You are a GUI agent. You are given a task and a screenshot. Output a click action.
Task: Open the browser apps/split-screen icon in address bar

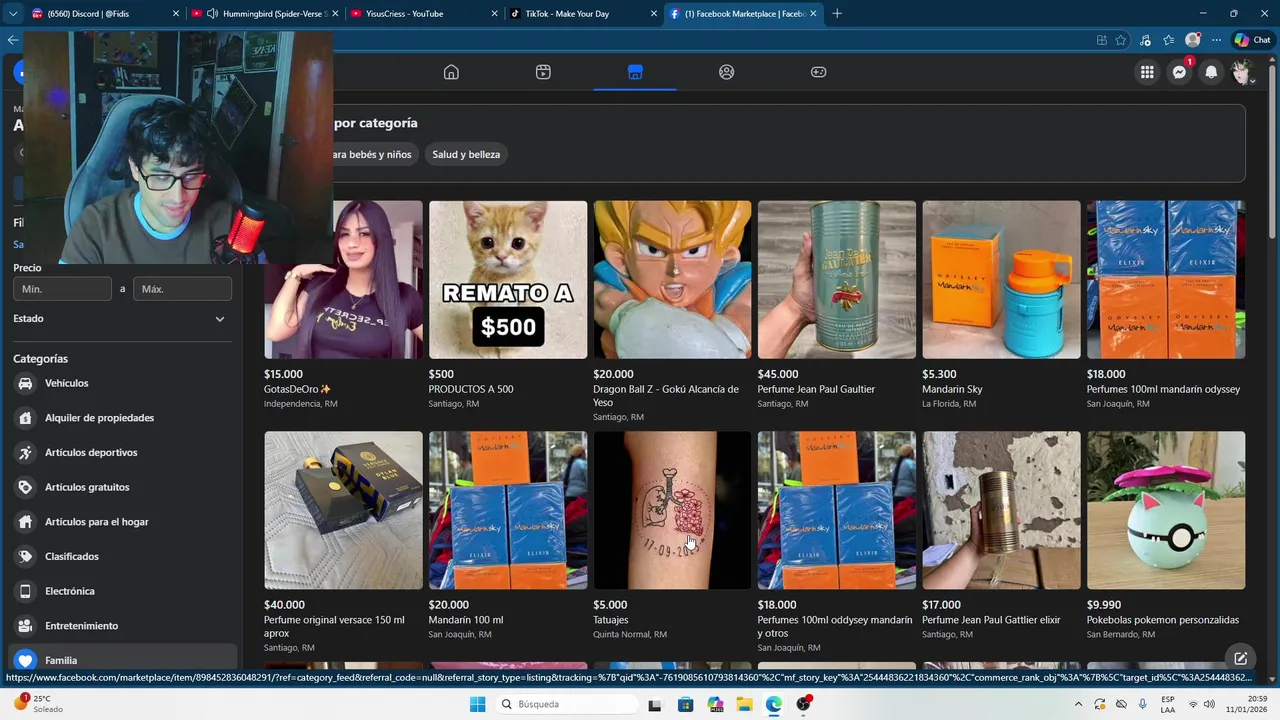[1101, 40]
